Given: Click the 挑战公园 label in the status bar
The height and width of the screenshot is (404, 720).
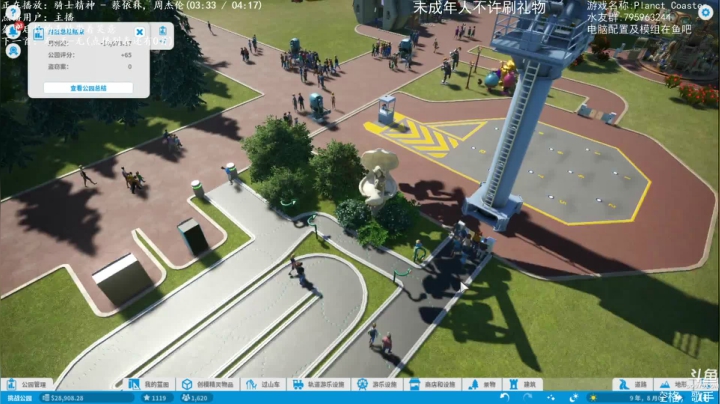Looking at the screenshot, I should [x=19, y=398].
